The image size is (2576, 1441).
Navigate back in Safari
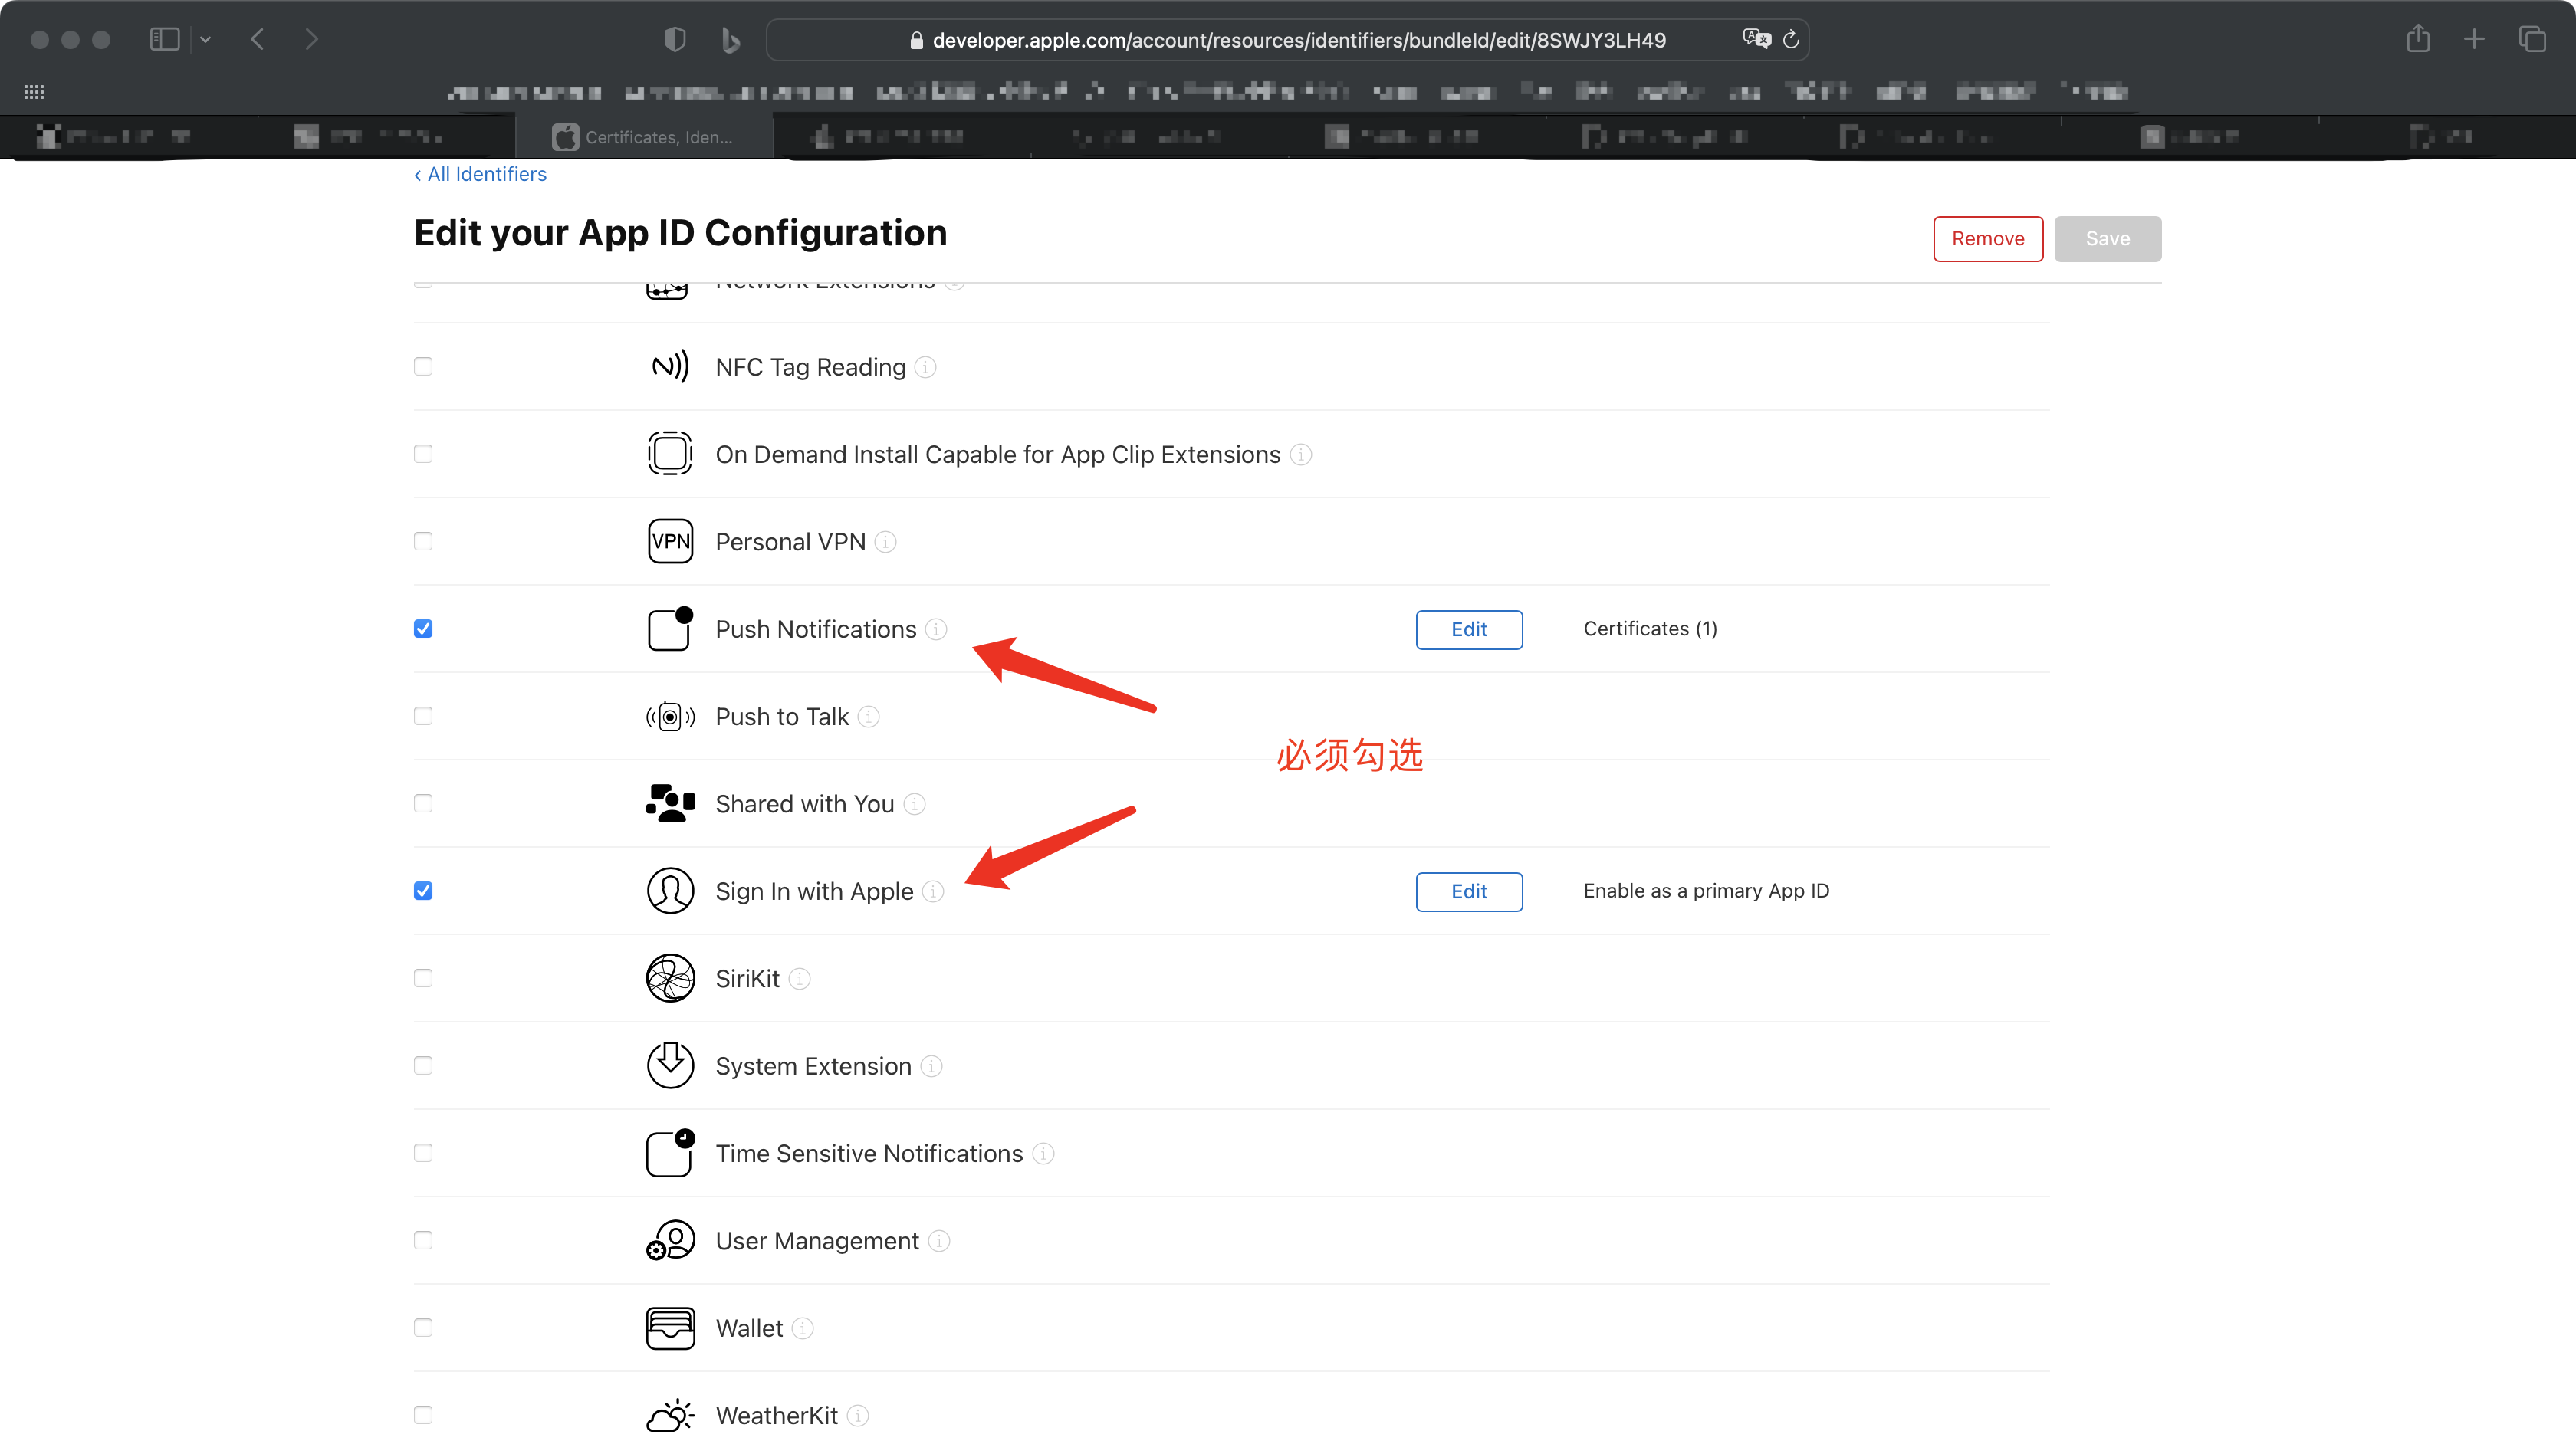[257, 39]
